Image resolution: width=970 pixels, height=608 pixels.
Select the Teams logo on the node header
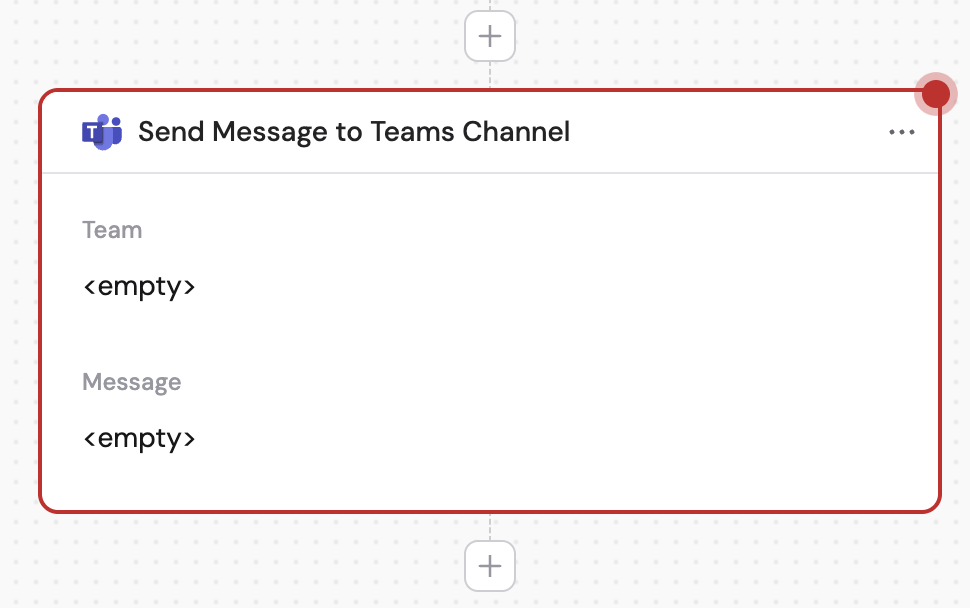pos(100,131)
